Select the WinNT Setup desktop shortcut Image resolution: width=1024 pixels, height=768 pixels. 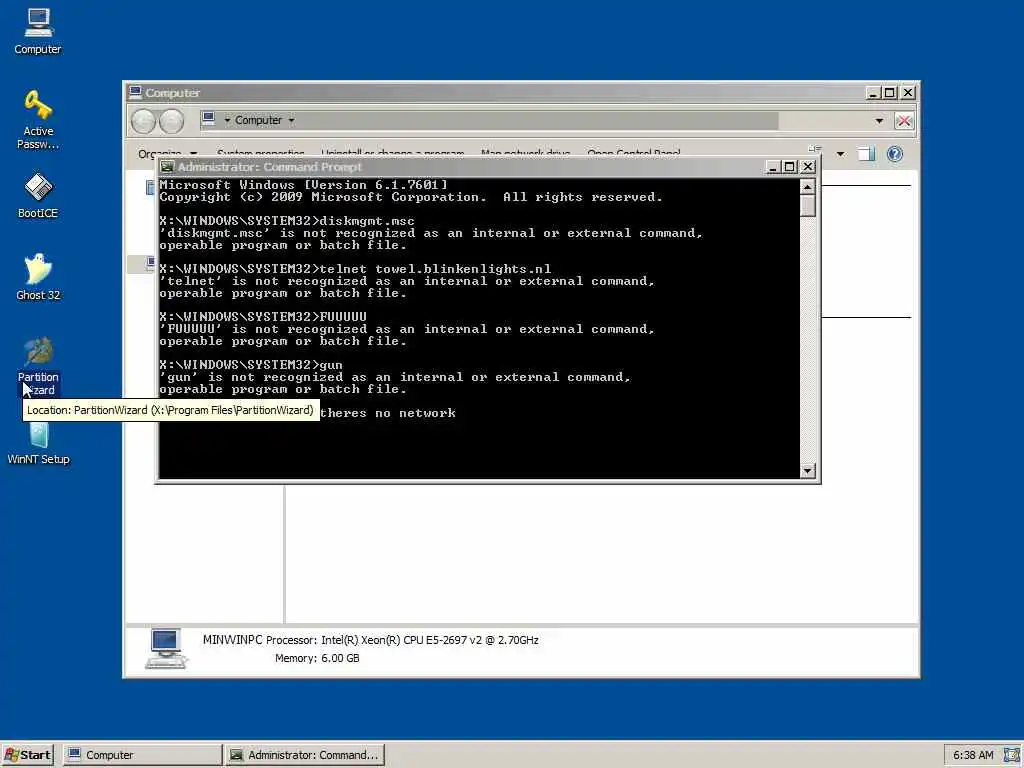click(38, 444)
